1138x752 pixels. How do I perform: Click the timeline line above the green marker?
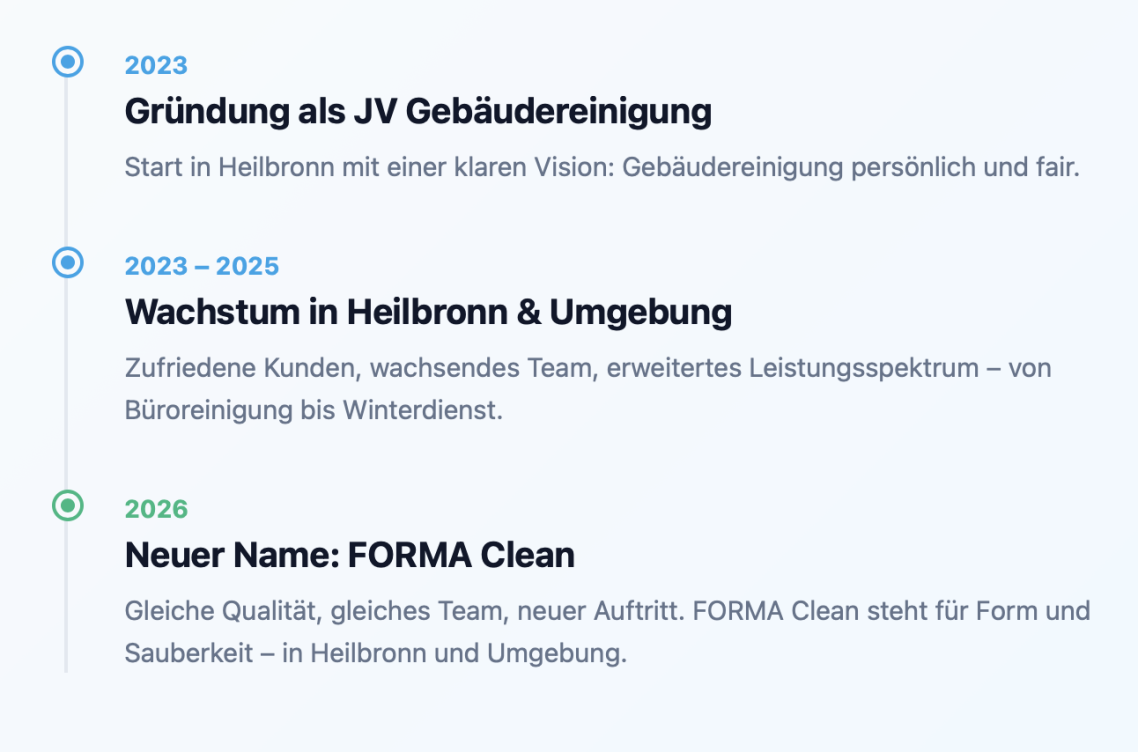tap(67, 400)
